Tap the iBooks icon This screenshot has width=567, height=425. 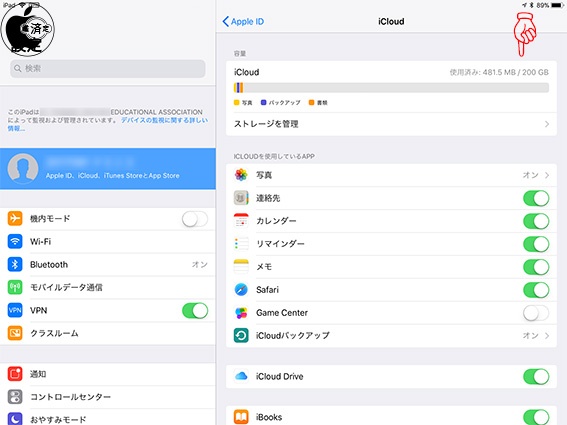coord(241,417)
